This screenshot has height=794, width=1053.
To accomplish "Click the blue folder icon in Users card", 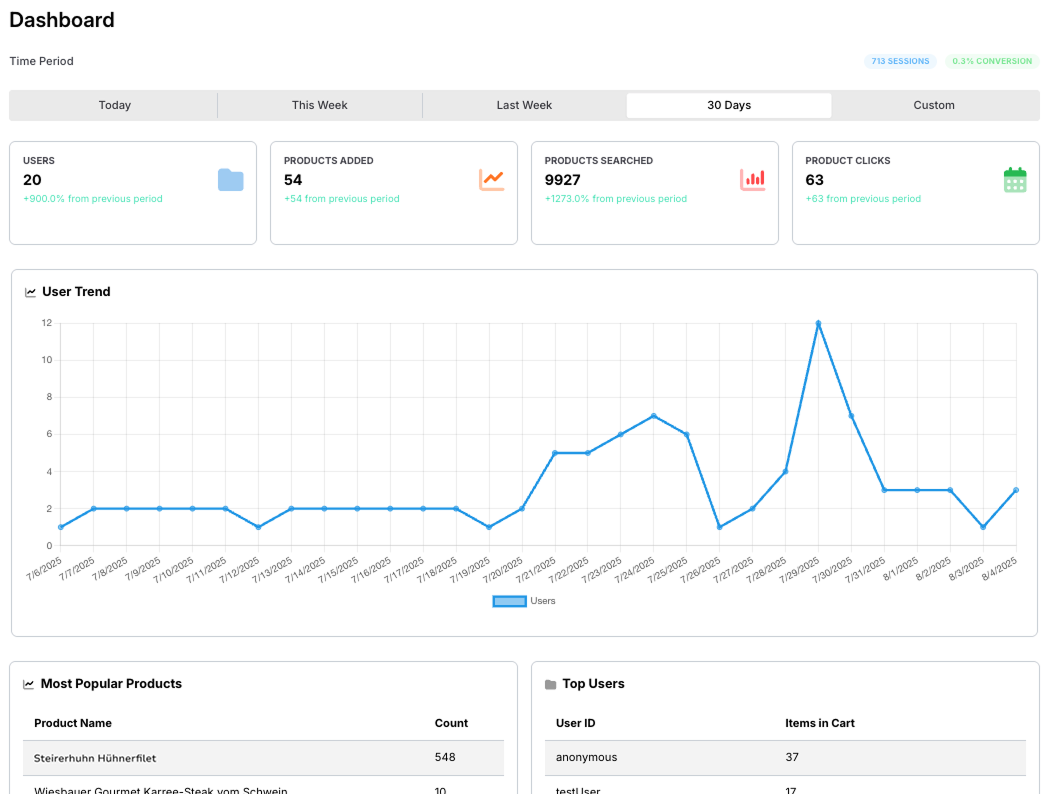I will click(x=230, y=180).
